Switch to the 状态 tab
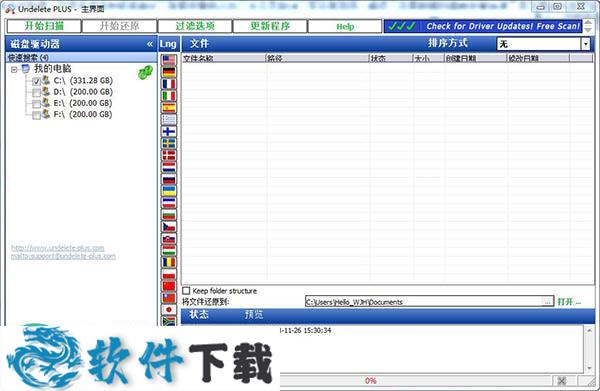Image resolution: width=600 pixels, height=391 pixels. pos(199,314)
